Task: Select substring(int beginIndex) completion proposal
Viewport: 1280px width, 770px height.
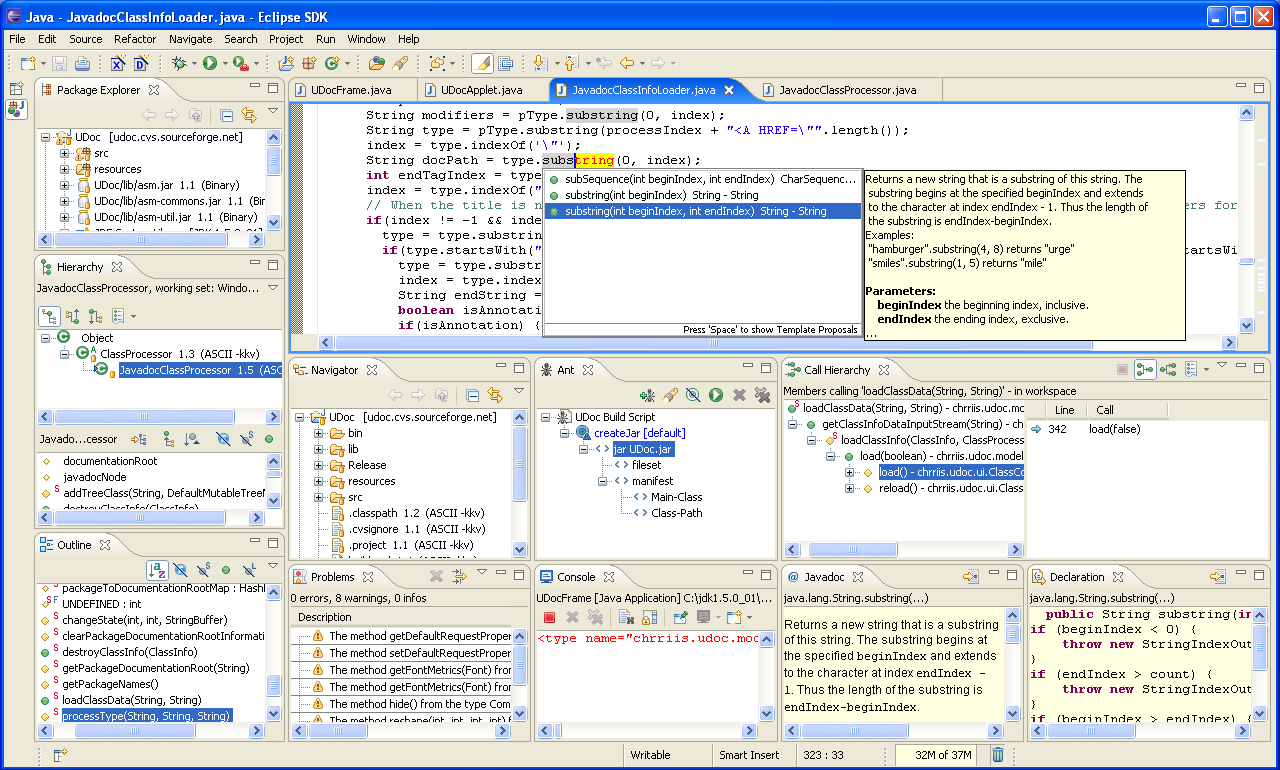Action: click(x=702, y=195)
